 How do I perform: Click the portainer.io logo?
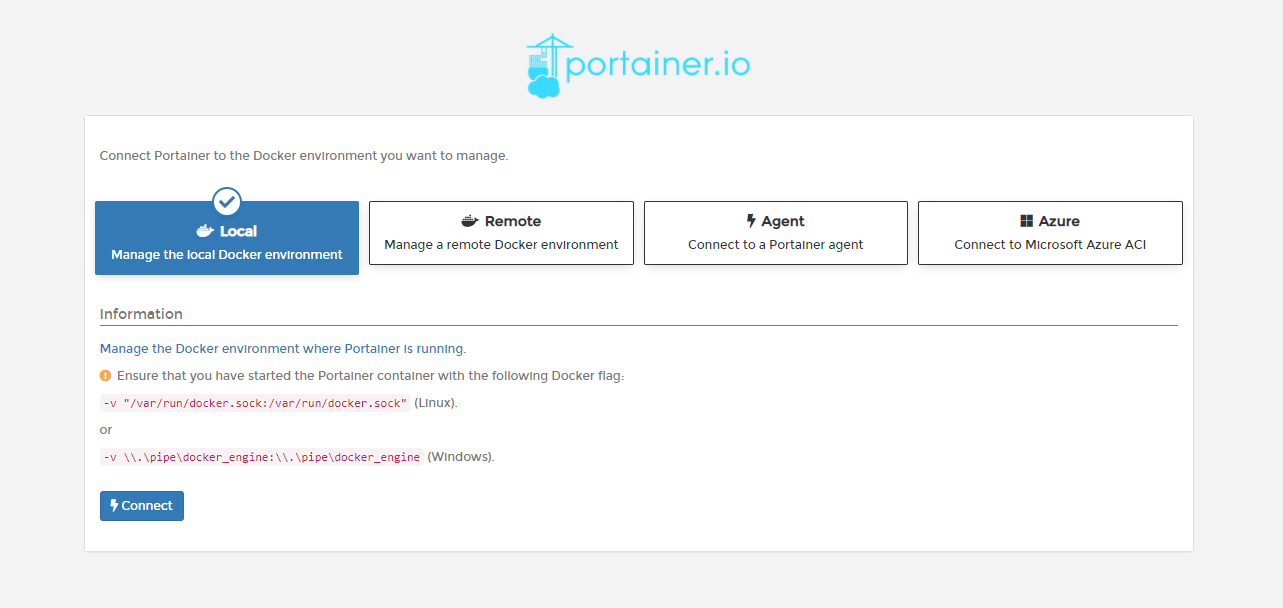point(637,63)
